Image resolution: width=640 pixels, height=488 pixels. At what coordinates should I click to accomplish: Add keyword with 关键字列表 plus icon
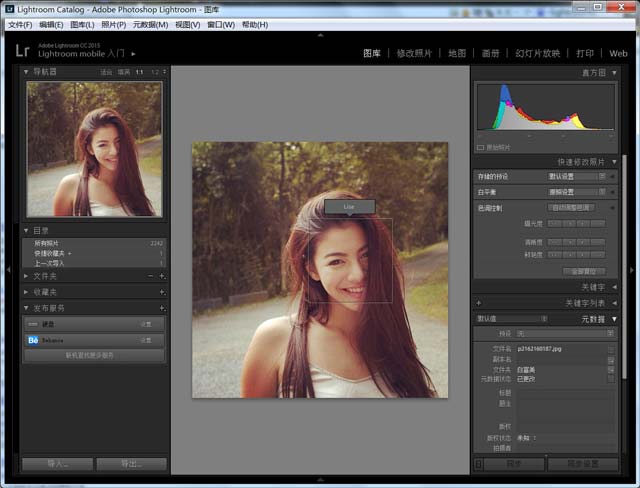(x=478, y=303)
